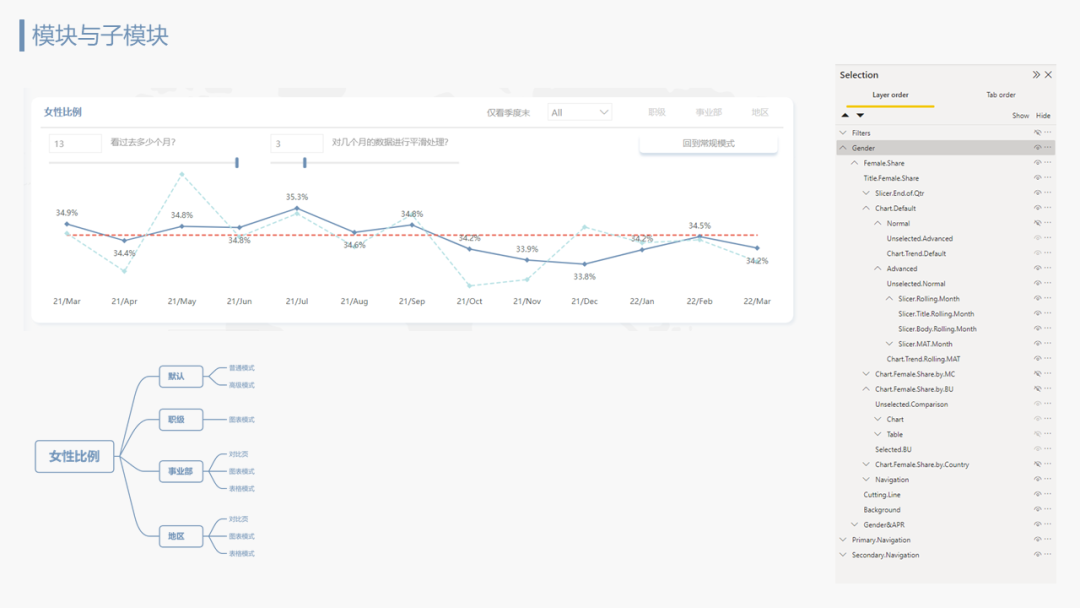Move layer down with the down arrow
Viewport: 1080px width, 608px height.
point(860,115)
